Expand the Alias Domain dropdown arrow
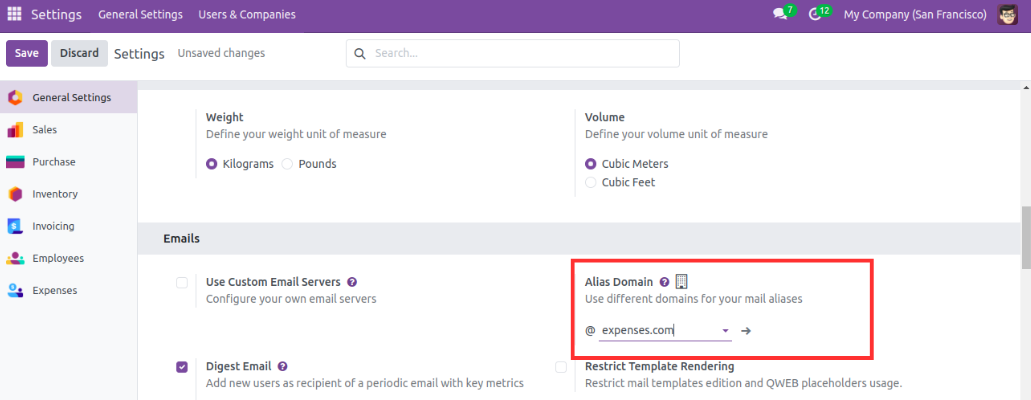This screenshot has width=1031, height=400. [725, 330]
